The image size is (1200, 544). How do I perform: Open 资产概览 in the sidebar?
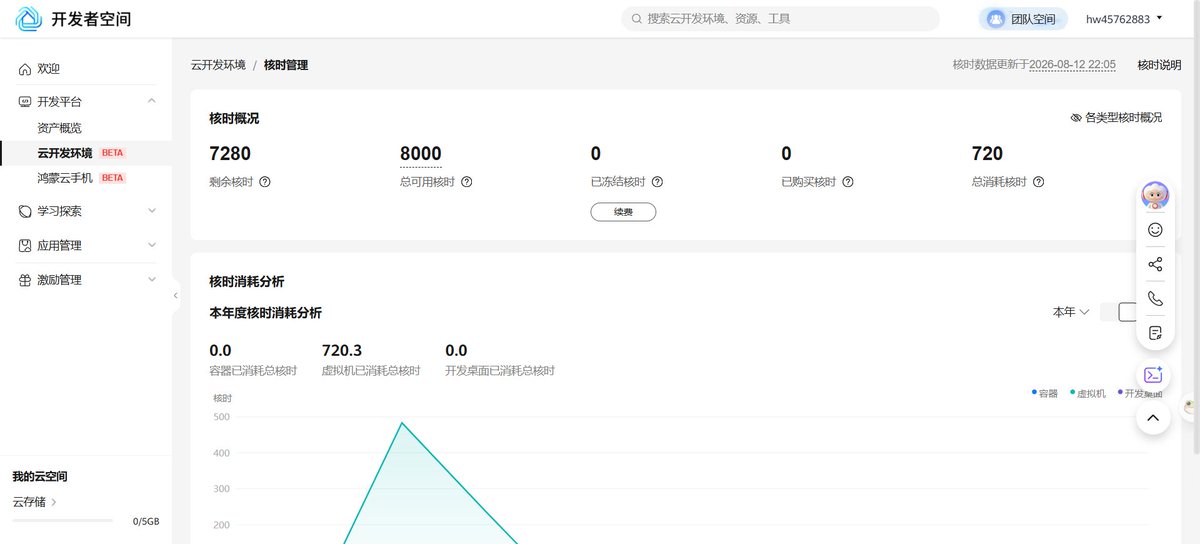point(60,128)
